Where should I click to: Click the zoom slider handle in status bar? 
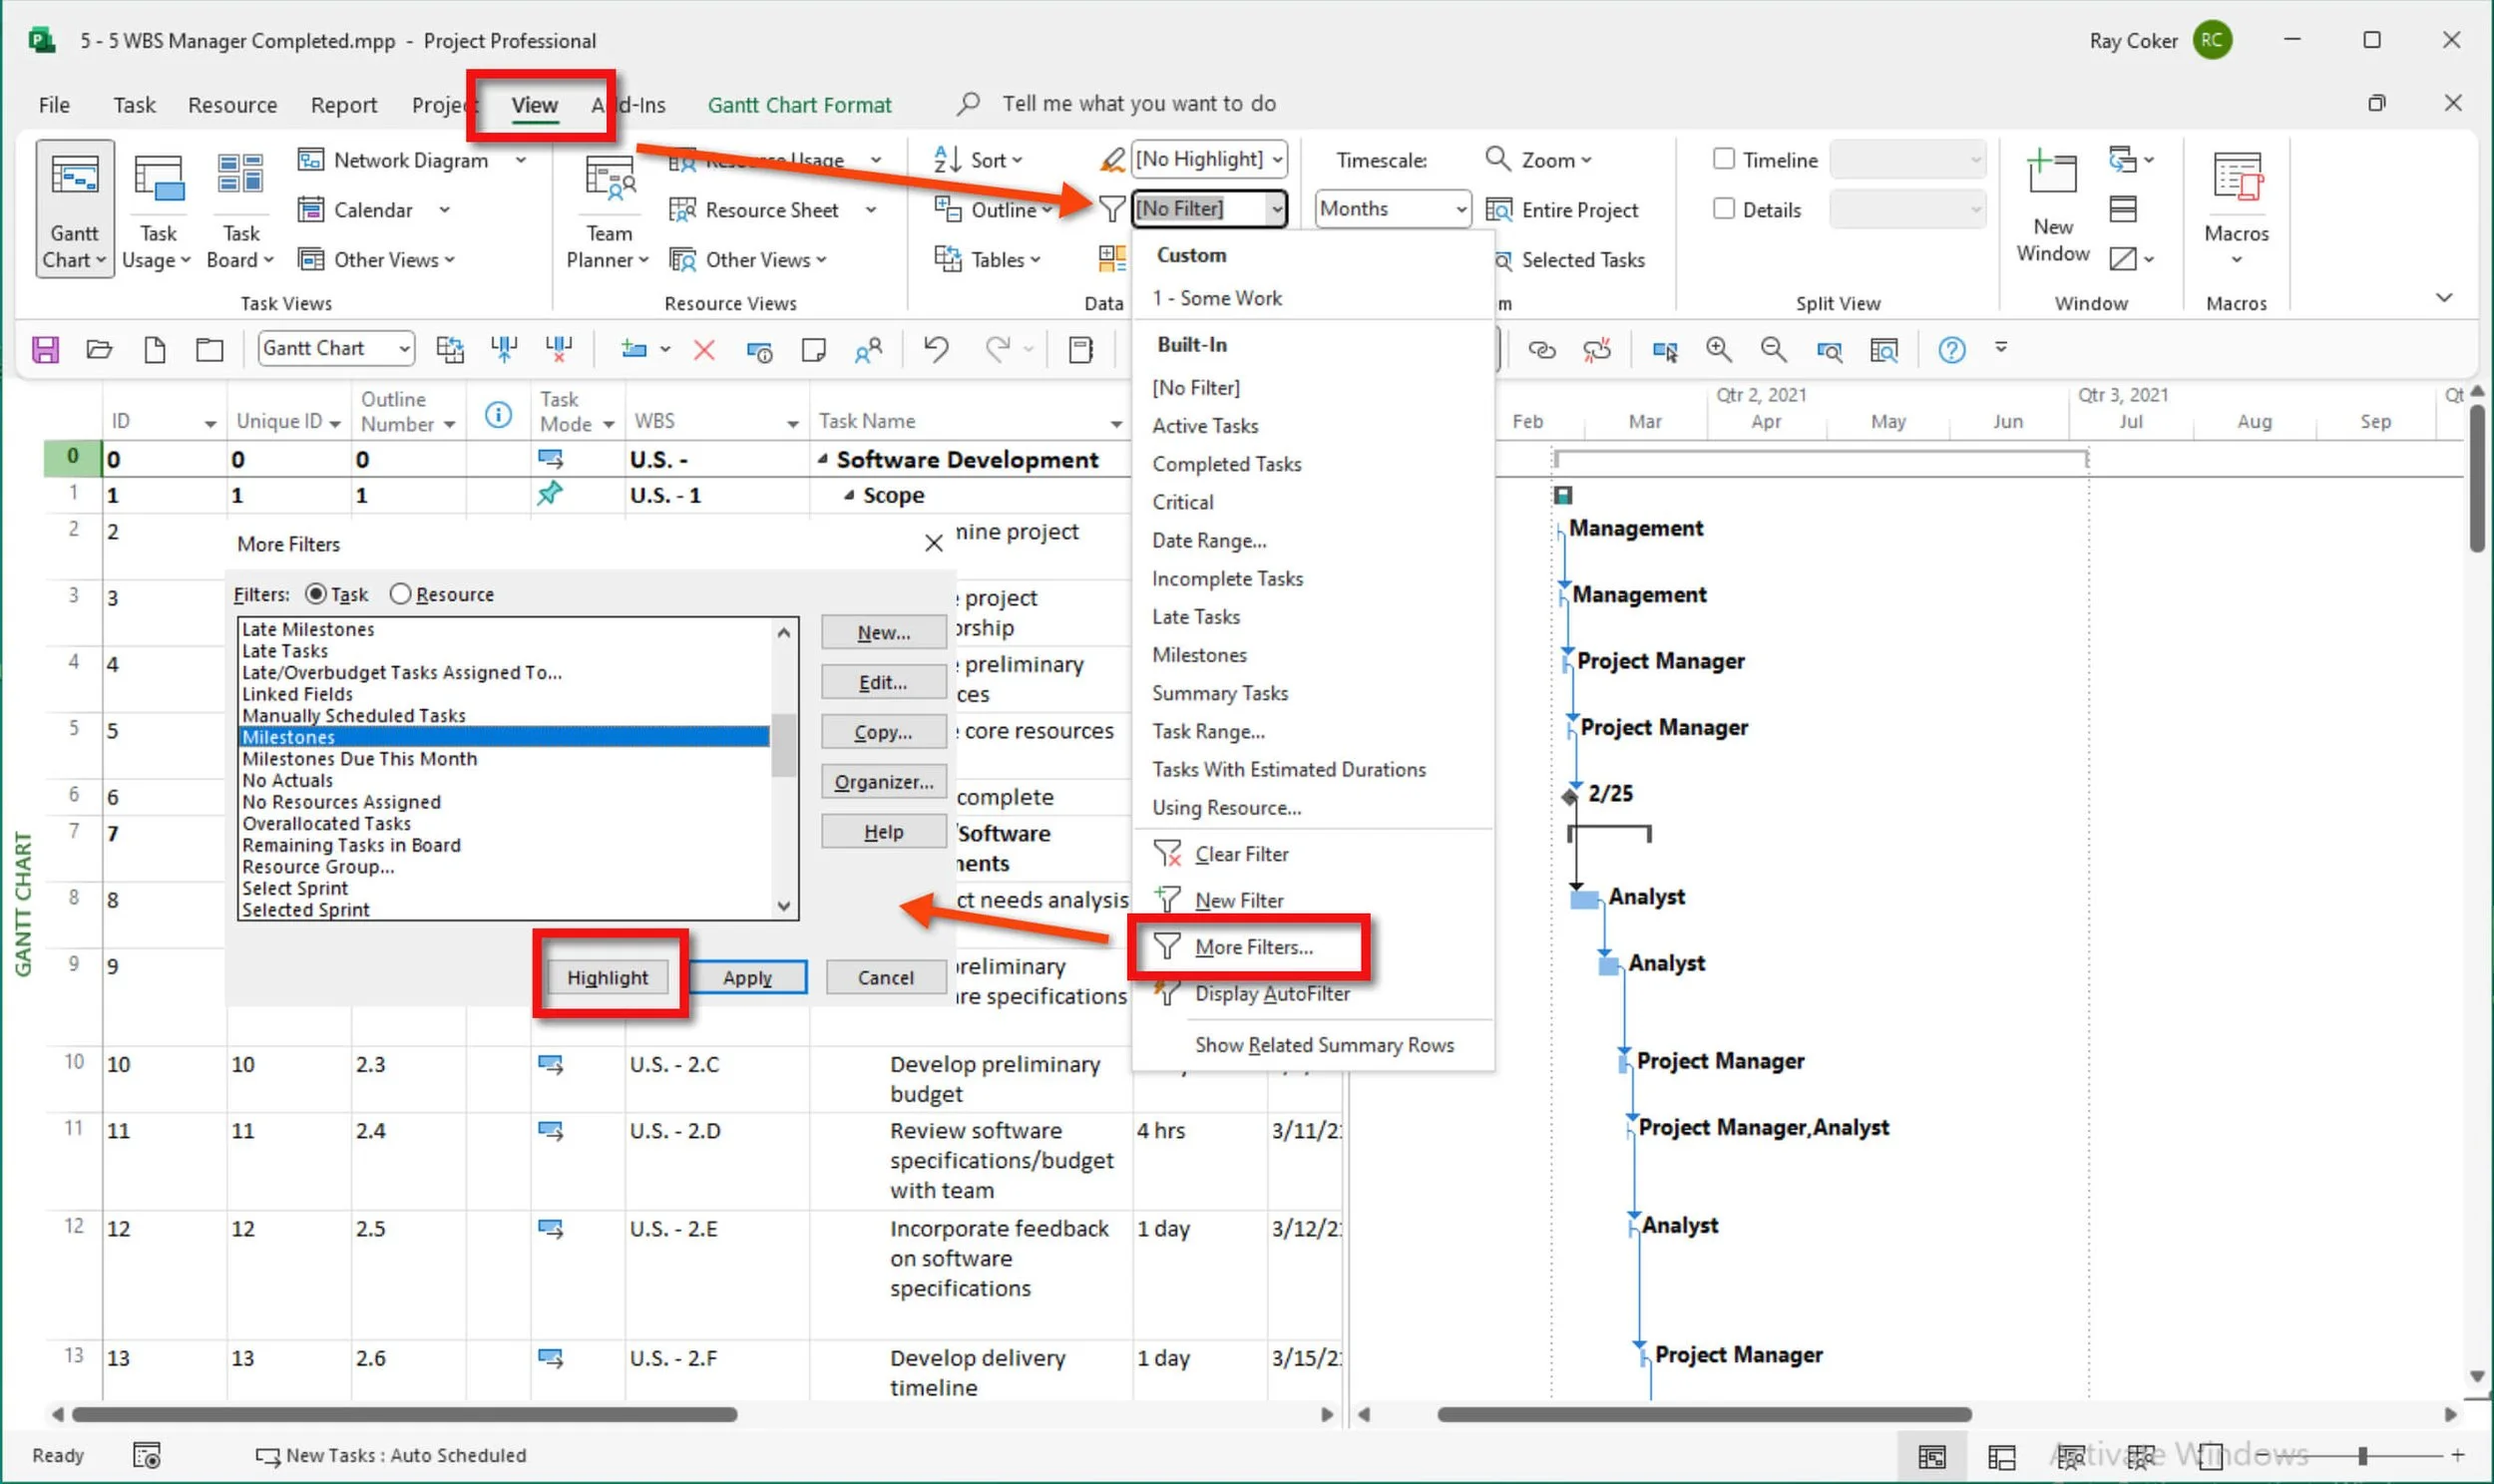click(x=2362, y=1456)
